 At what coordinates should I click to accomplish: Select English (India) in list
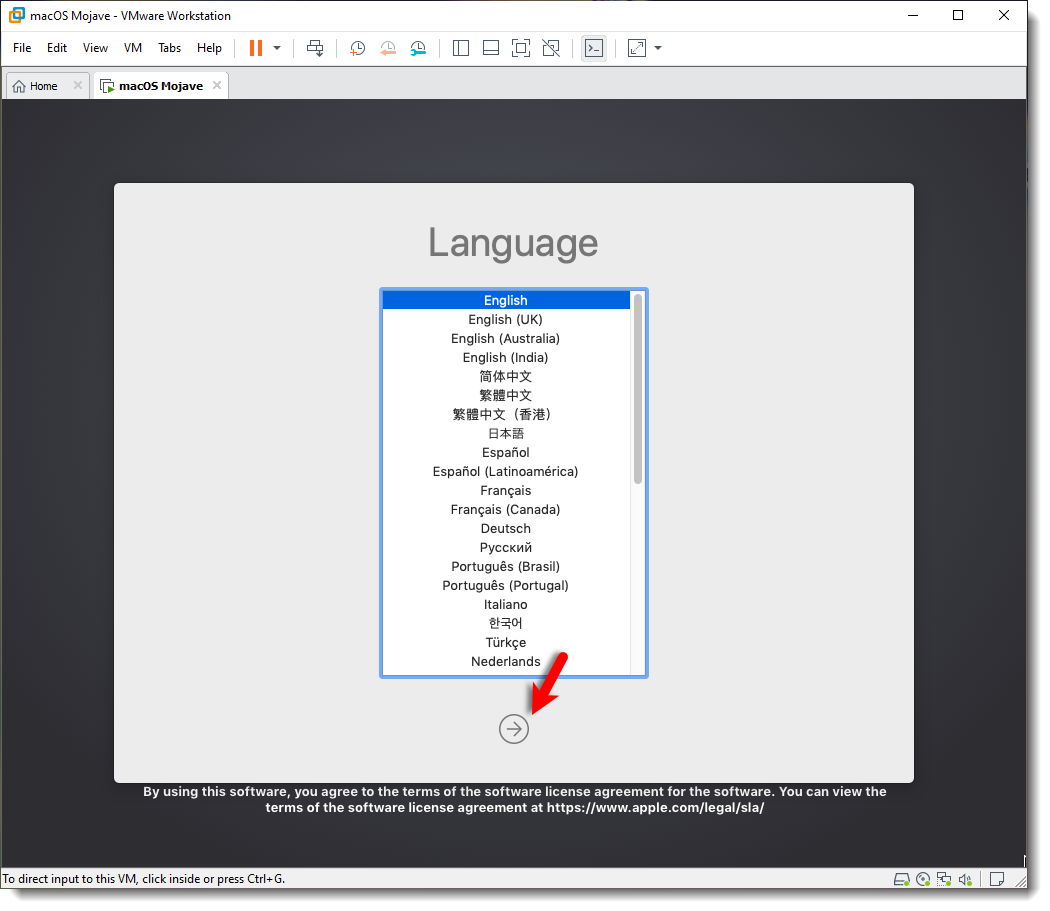tap(506, 358)
